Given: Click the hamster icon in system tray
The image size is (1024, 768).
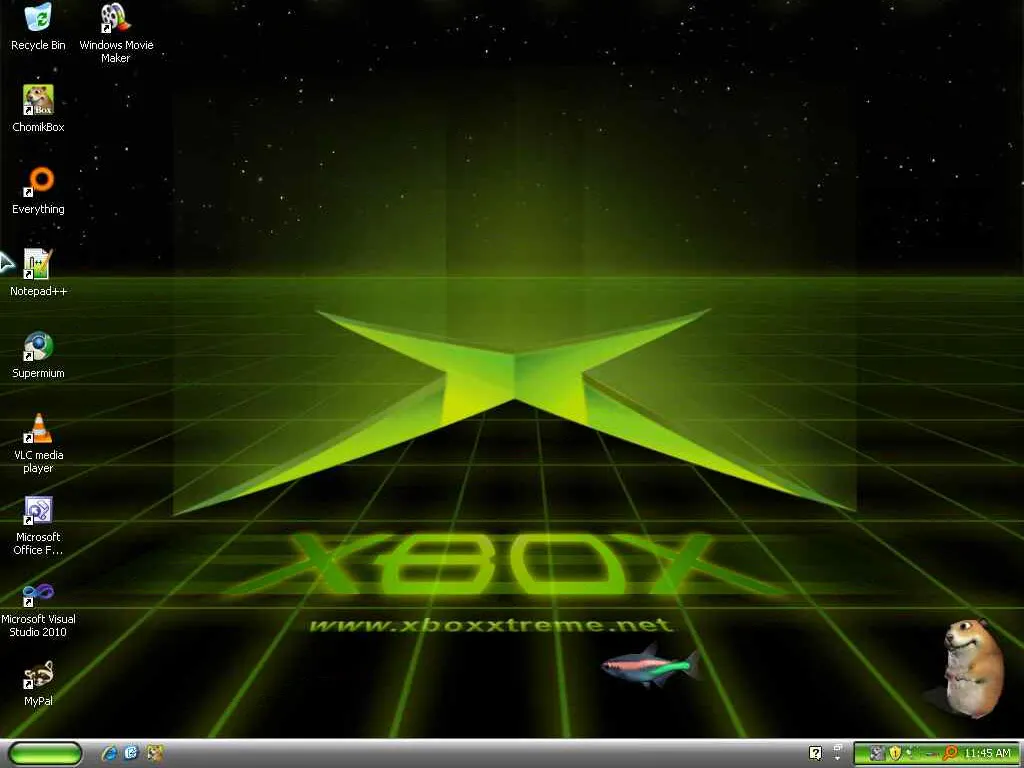Looking at the screenshot, I should (877, 753).
